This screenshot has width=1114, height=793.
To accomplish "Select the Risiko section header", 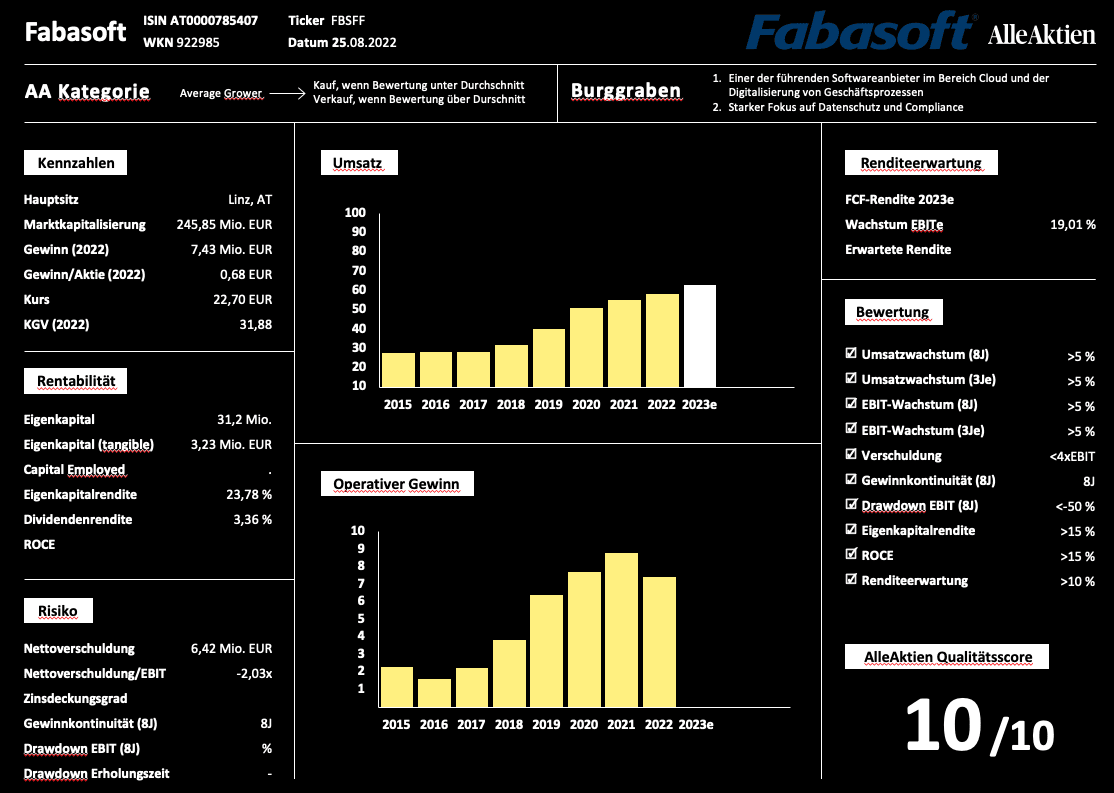I will tap(58, 610).
